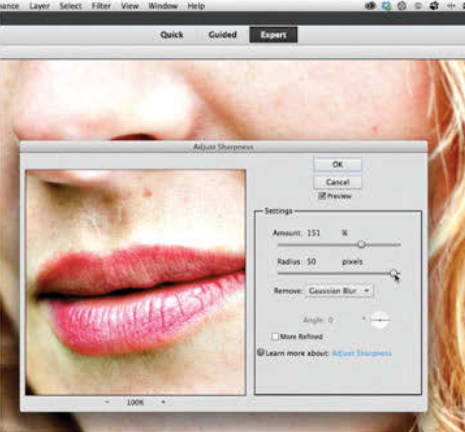Click the Radius slider handle

(394, 273)
